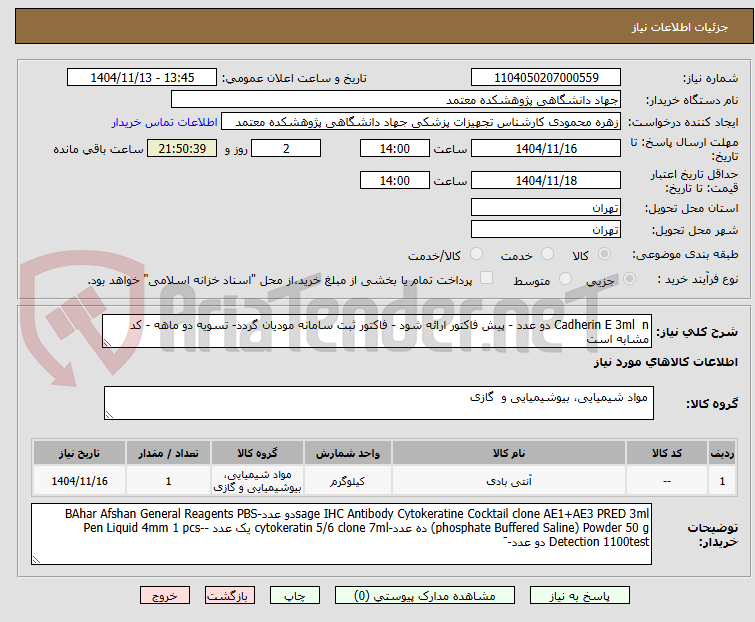Click the تاریخ نیاز column header

tap(79, 453)
